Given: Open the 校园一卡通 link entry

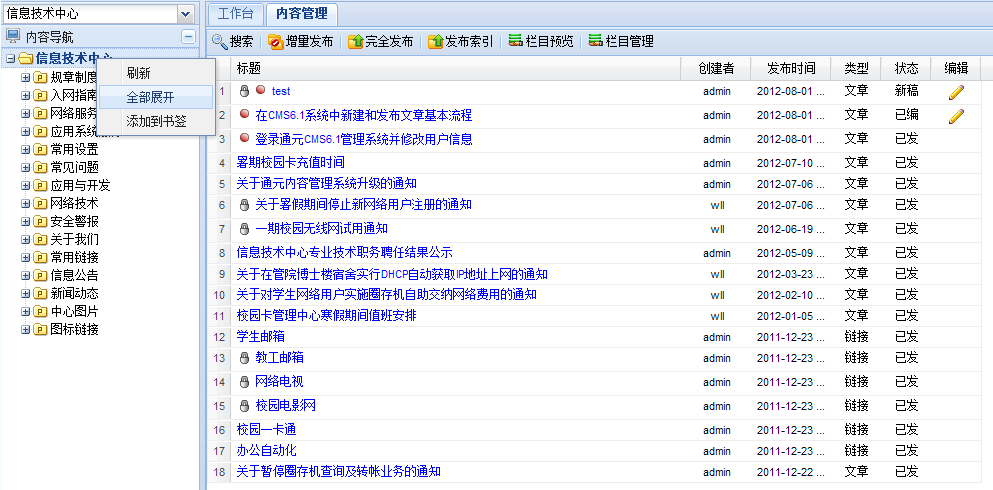Looking at the screenshot, I should [x=266, y=429].
